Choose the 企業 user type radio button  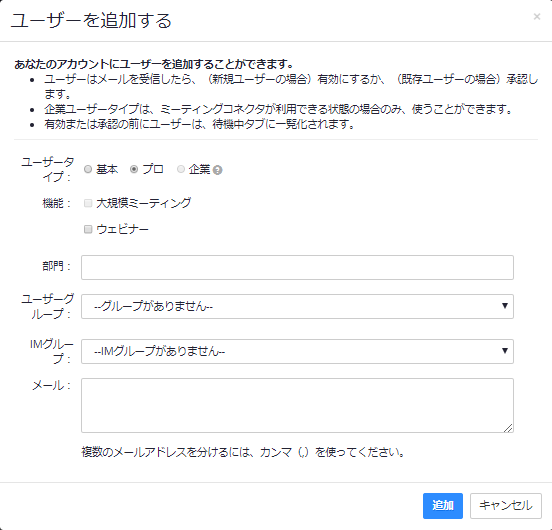181,169
